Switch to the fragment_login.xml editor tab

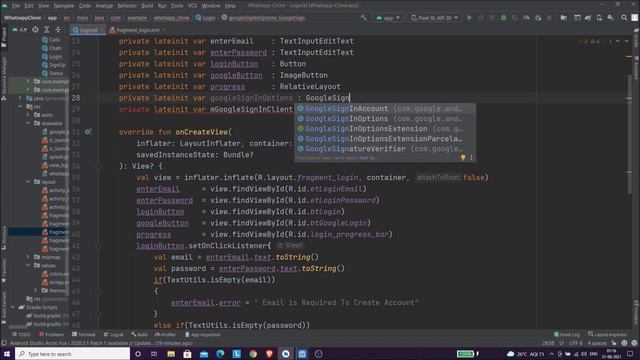pos(137,30)
